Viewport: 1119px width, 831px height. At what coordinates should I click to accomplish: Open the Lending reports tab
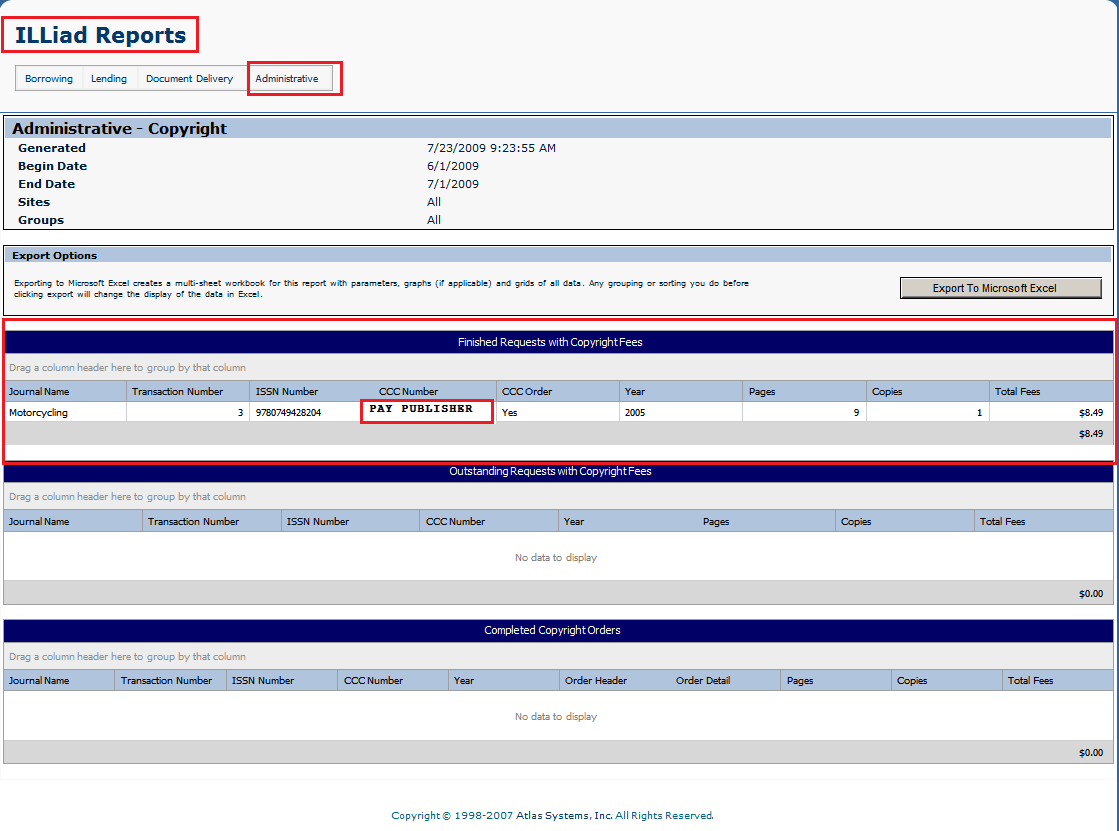coord(109,77)
